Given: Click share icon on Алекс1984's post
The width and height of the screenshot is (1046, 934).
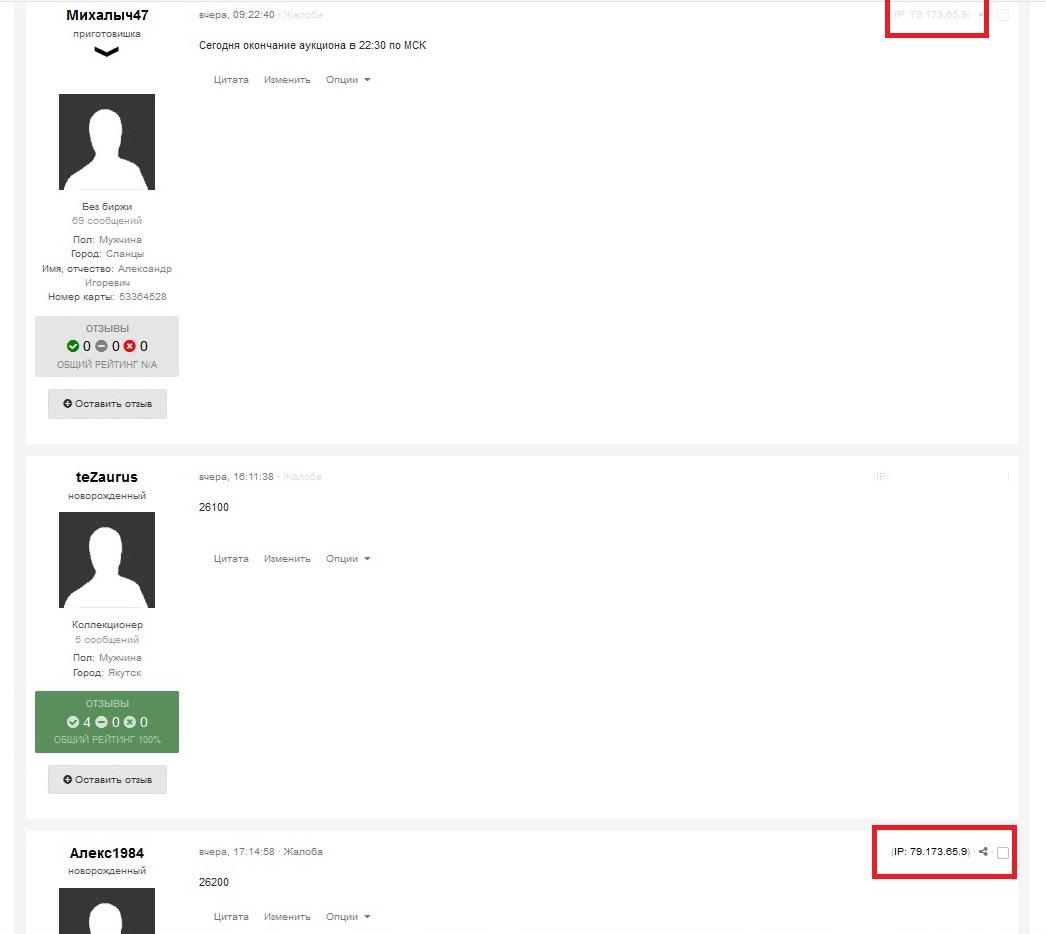Looking at the screenshot, I should pyautogui.click(x=983, y=852).
